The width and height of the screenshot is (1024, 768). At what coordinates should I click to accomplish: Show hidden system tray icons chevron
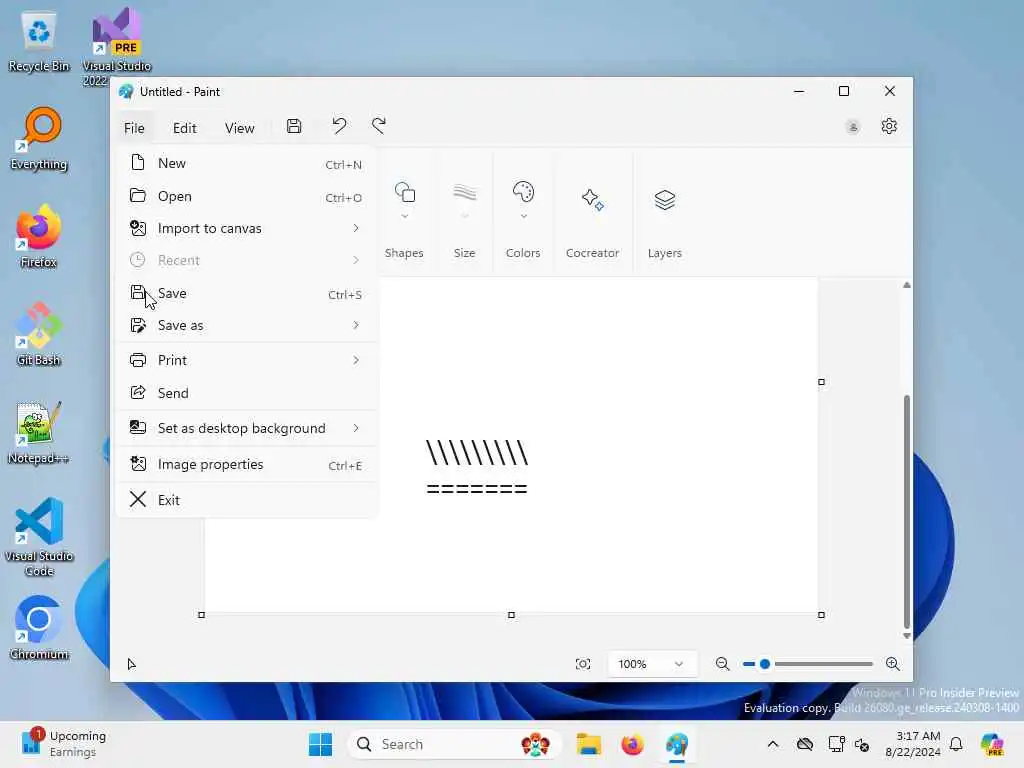[x=773, y=744]
